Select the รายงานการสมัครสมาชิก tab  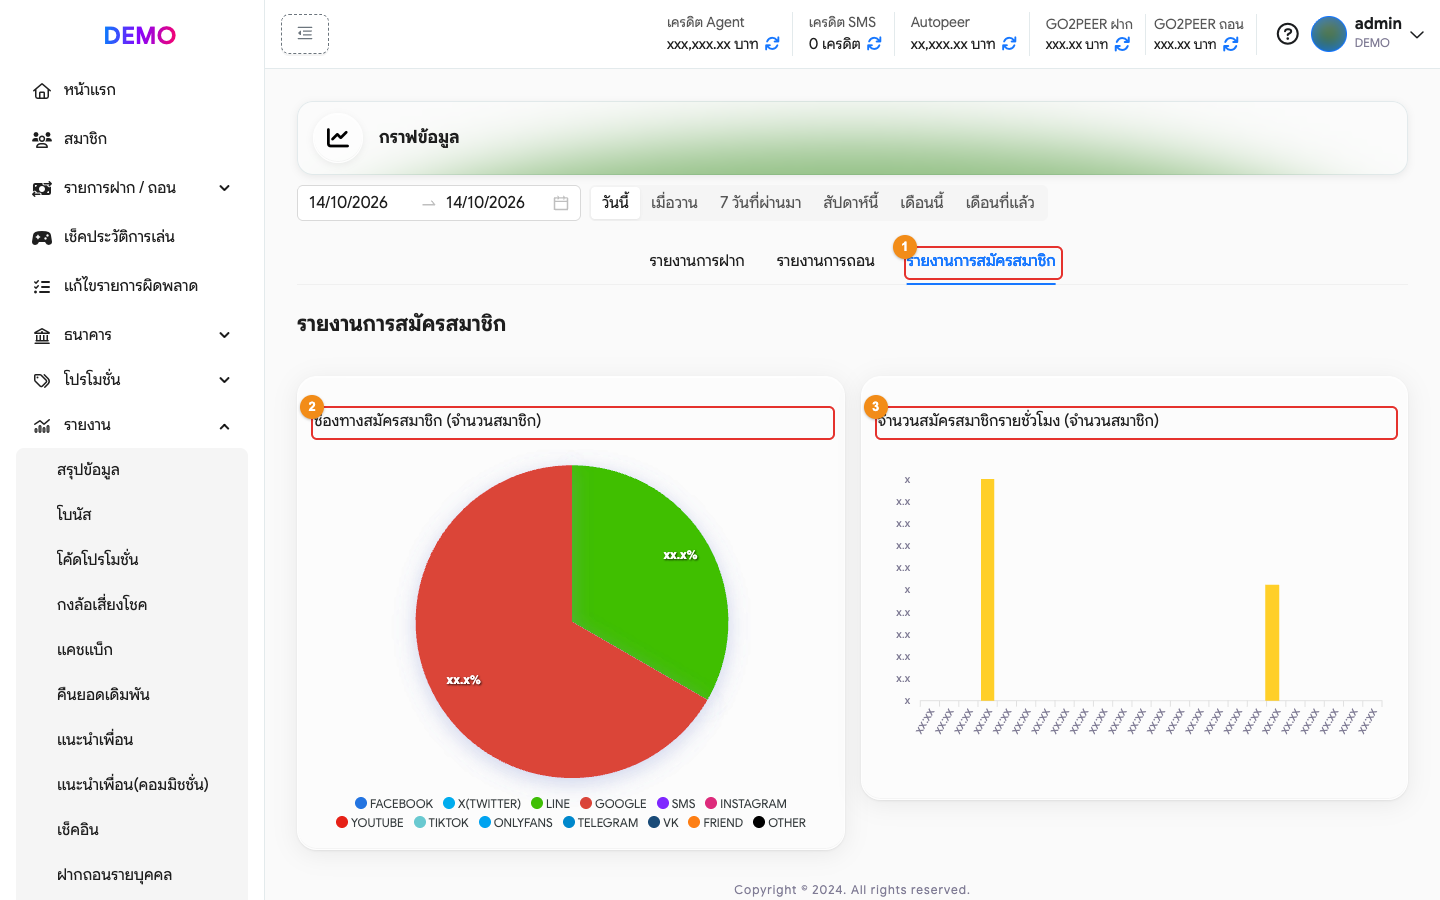(x=981, y=261)
